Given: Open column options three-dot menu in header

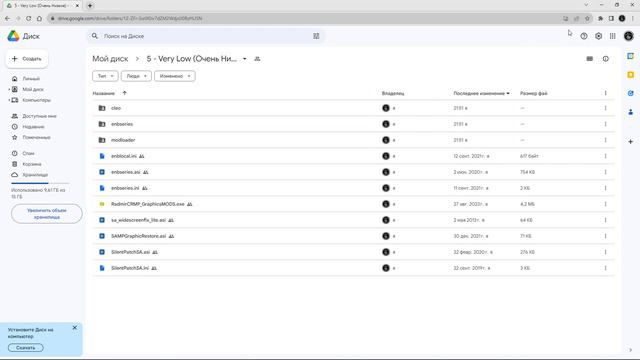Looking at the screenshot, I should tap(605, 93).
